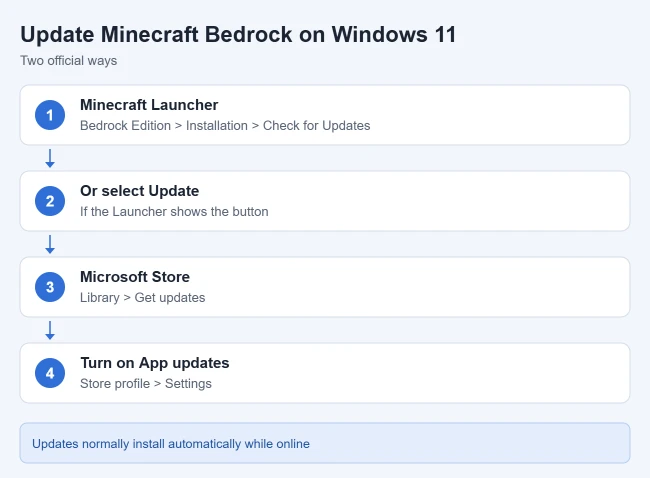Click the 'Turn on App updates' card title

155,363
